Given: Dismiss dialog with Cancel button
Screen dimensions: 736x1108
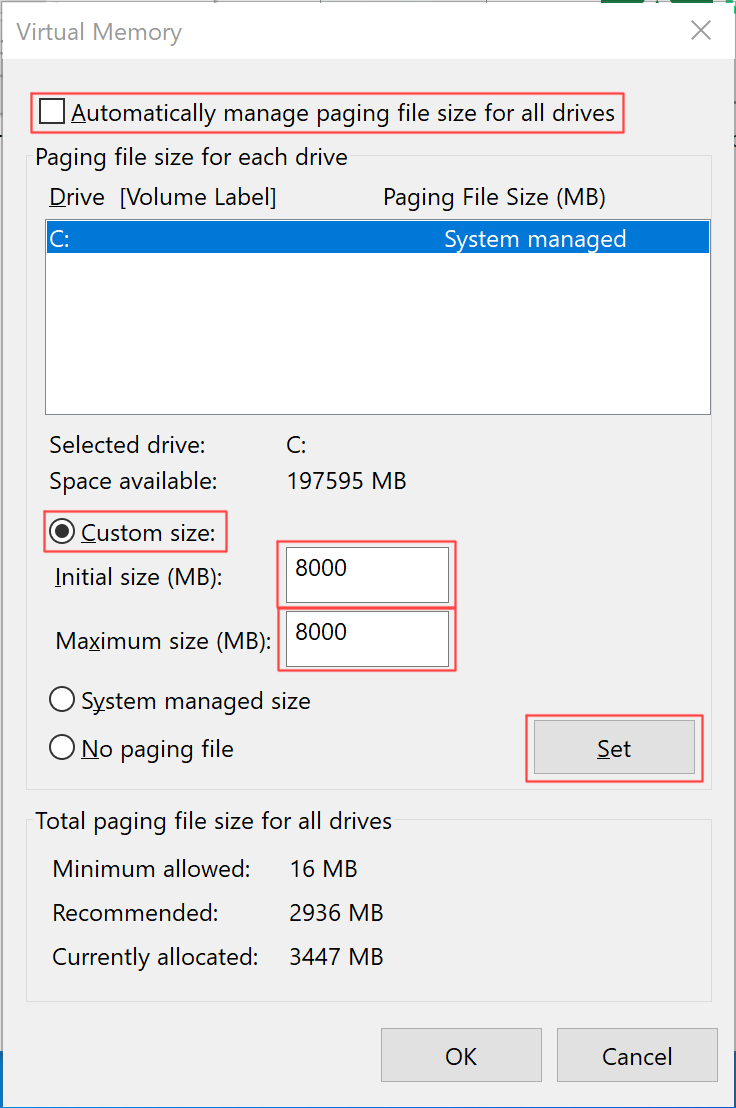Looking at the screenshot, I should [x=637, y=1056].
